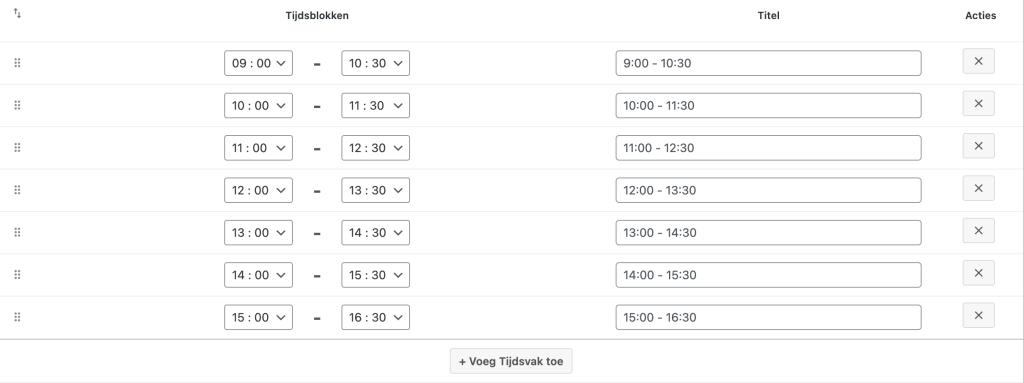Click the sort arrows icon in header
The width and height of the screenshot is (1024, 383).
(18, 14)
